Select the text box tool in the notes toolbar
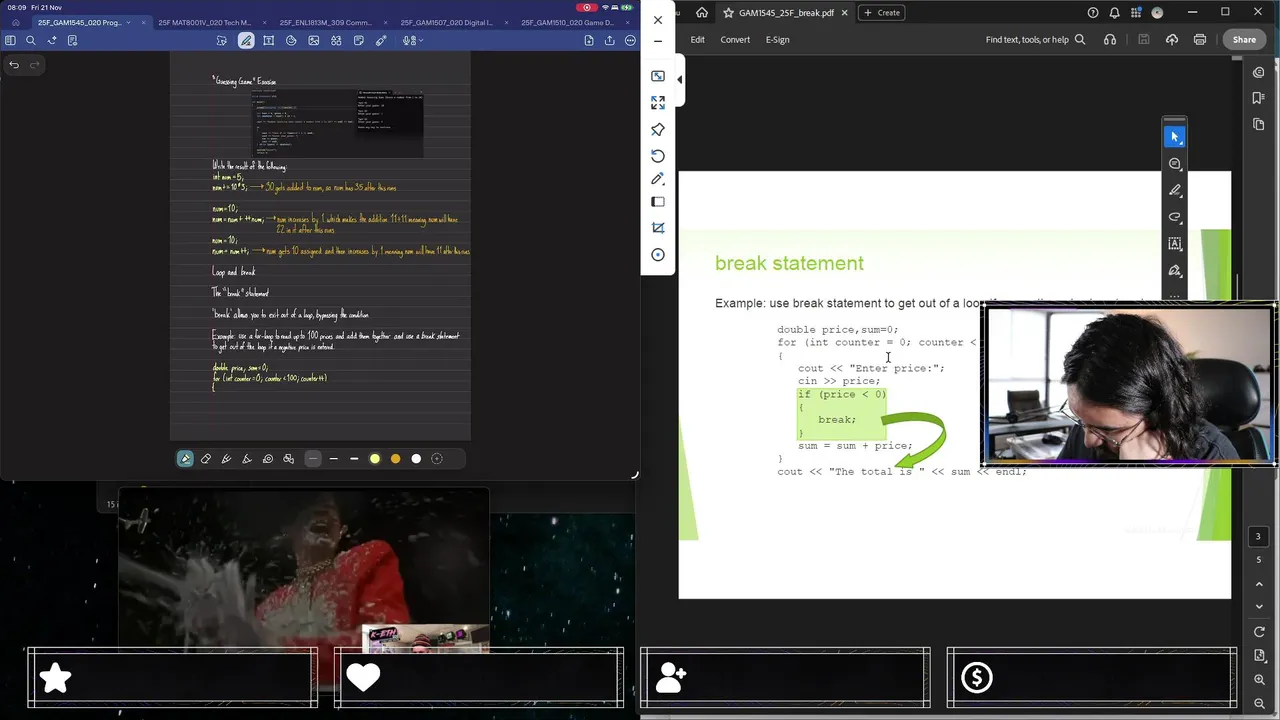 (x=268, y=40)
